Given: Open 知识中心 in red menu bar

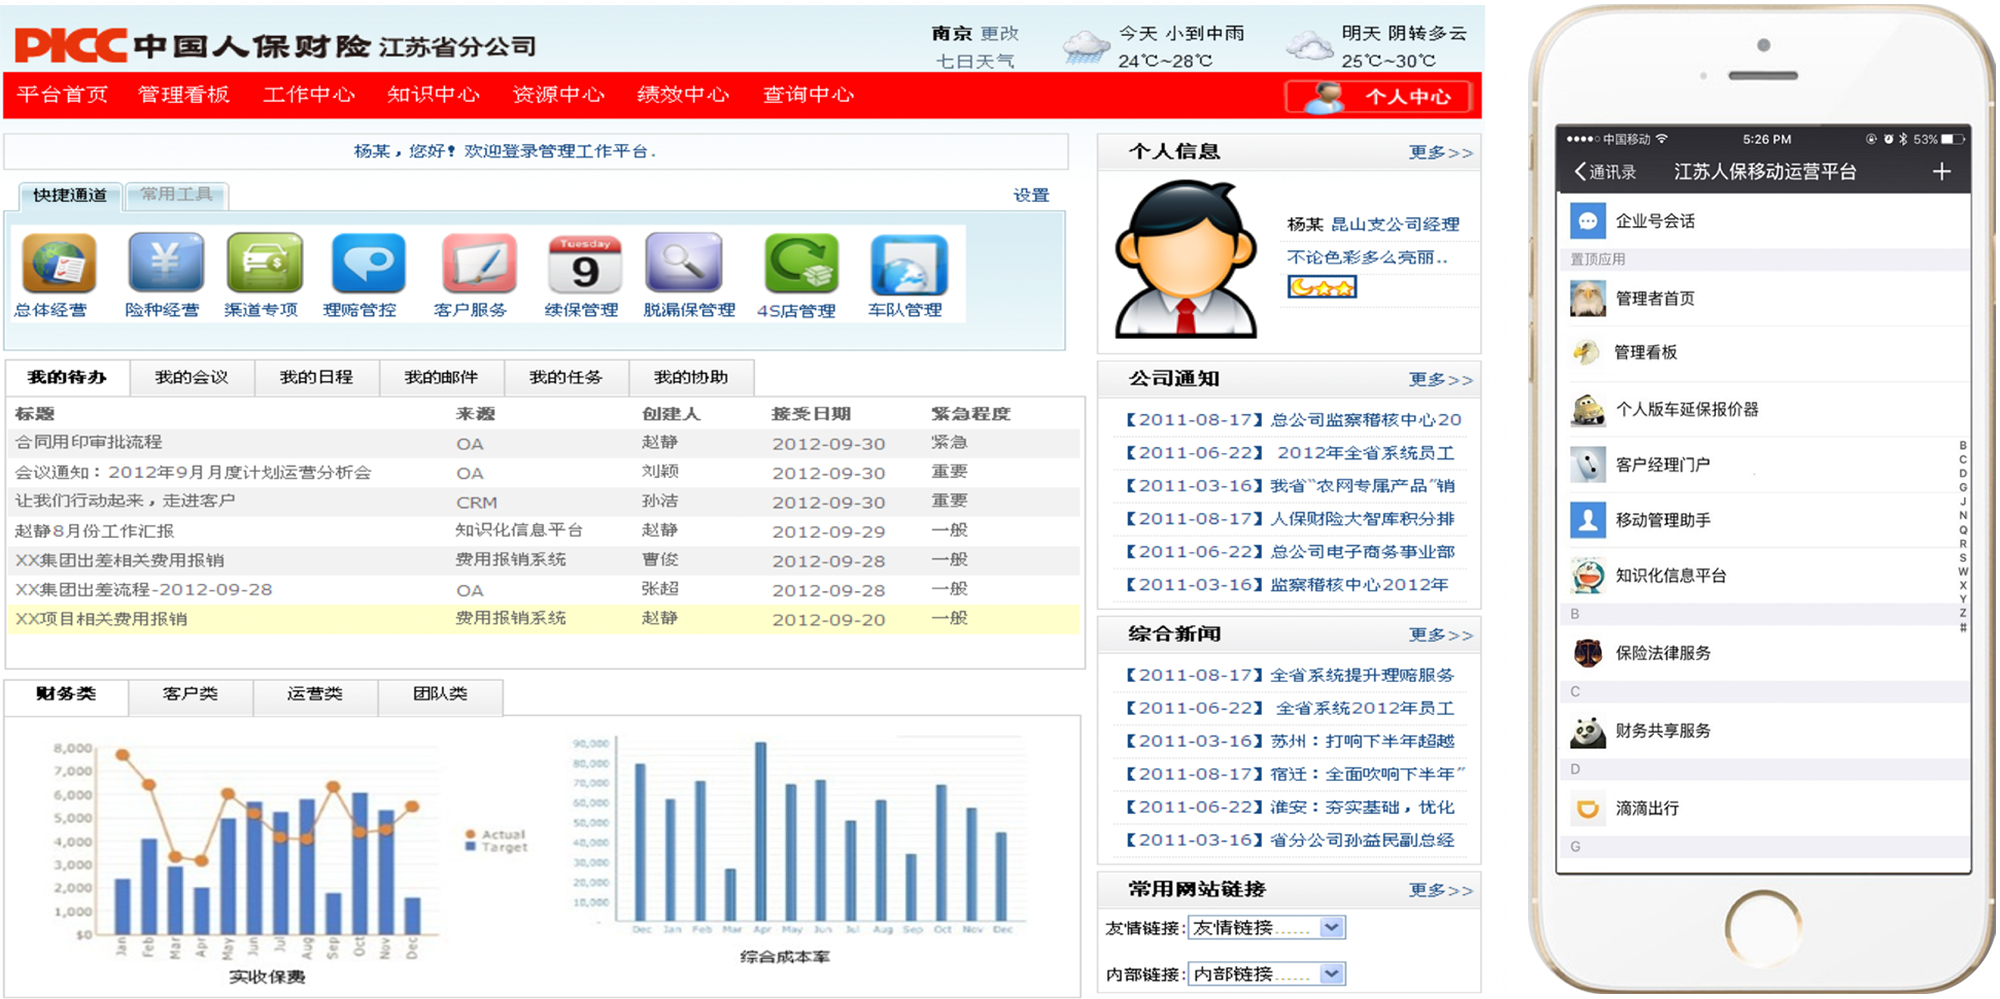Looking at the screenshot, I should pos(433,95).
